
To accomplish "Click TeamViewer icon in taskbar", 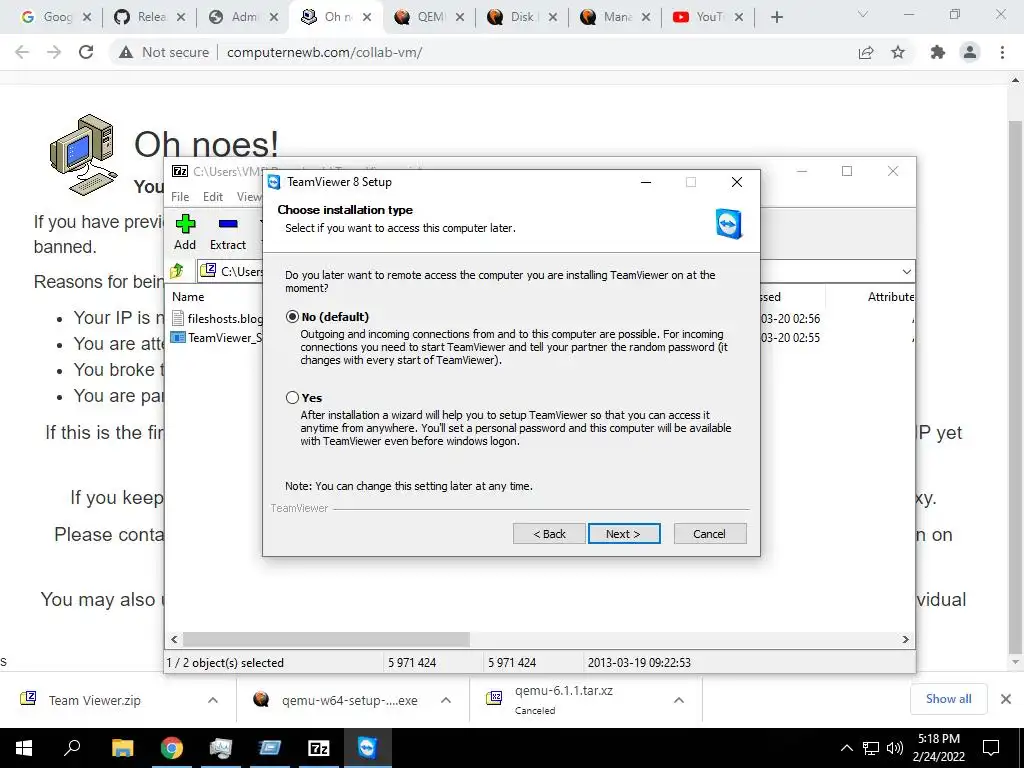I will [367, 748].
